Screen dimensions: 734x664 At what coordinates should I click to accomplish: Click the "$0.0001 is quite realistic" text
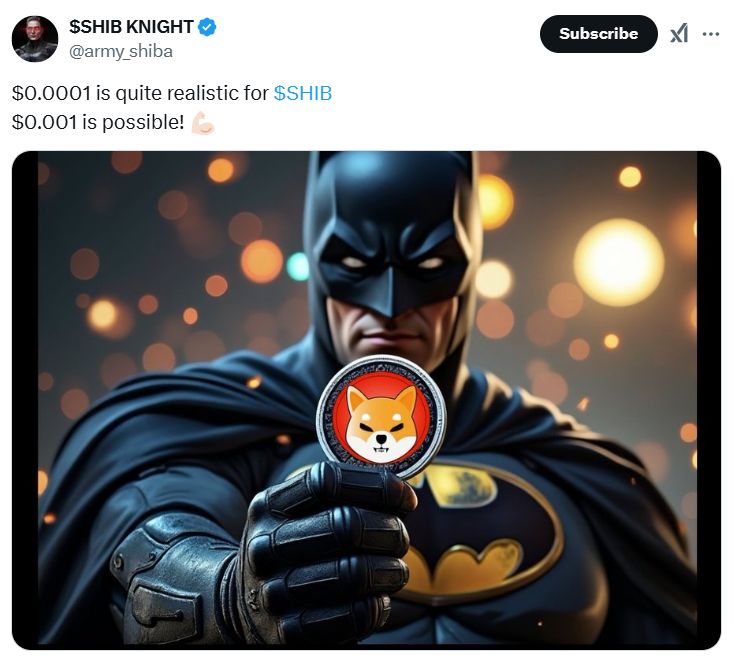[140, 94]
